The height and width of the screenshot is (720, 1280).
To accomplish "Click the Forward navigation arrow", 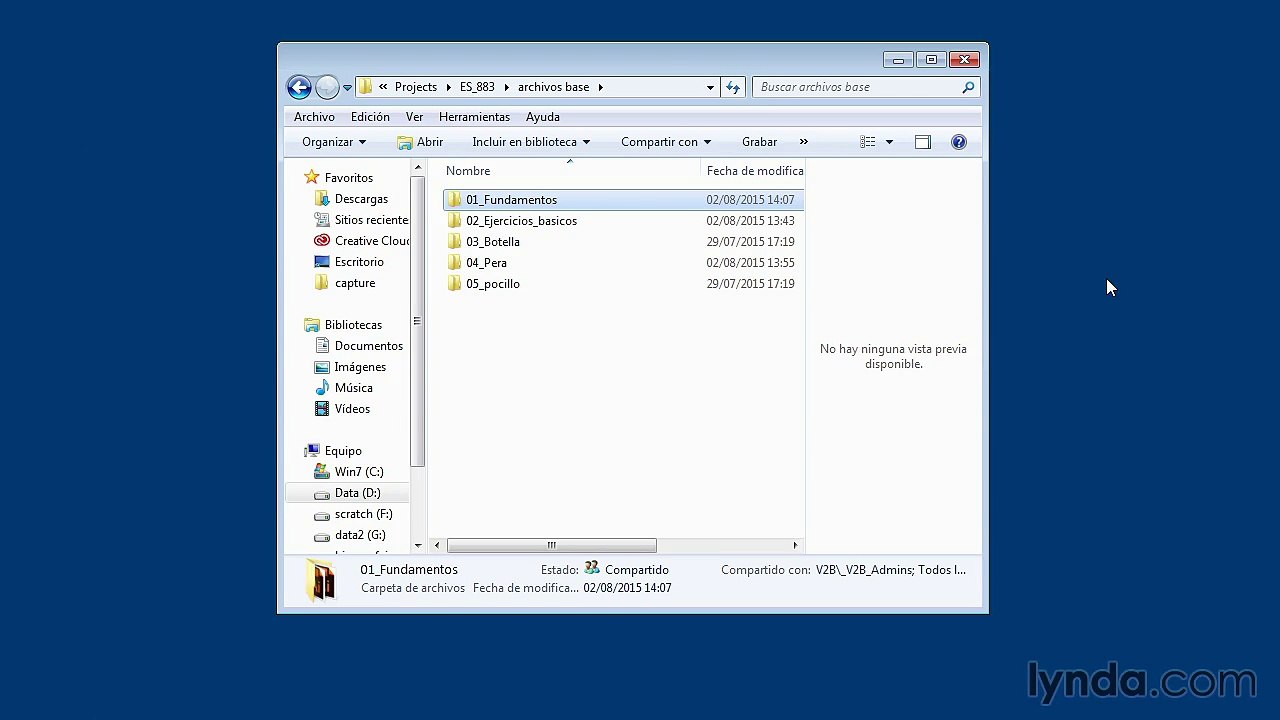I will (327, 87).
